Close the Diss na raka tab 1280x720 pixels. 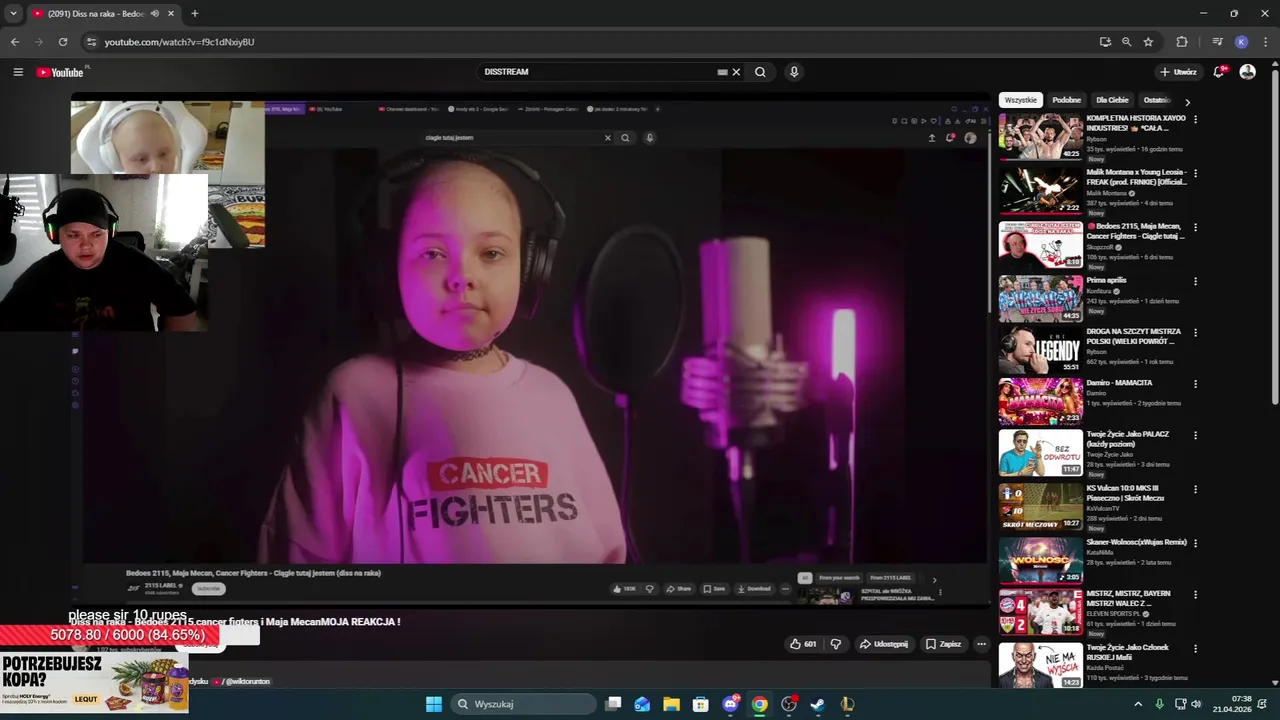click(171, 14)
